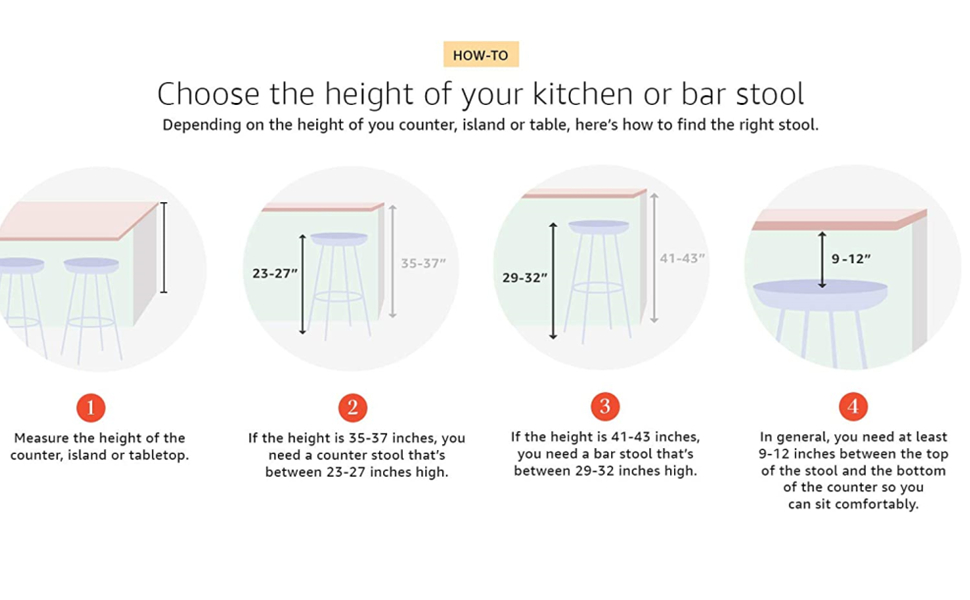
Task: Click the stool clearance illustration circle
Action: 850,310
